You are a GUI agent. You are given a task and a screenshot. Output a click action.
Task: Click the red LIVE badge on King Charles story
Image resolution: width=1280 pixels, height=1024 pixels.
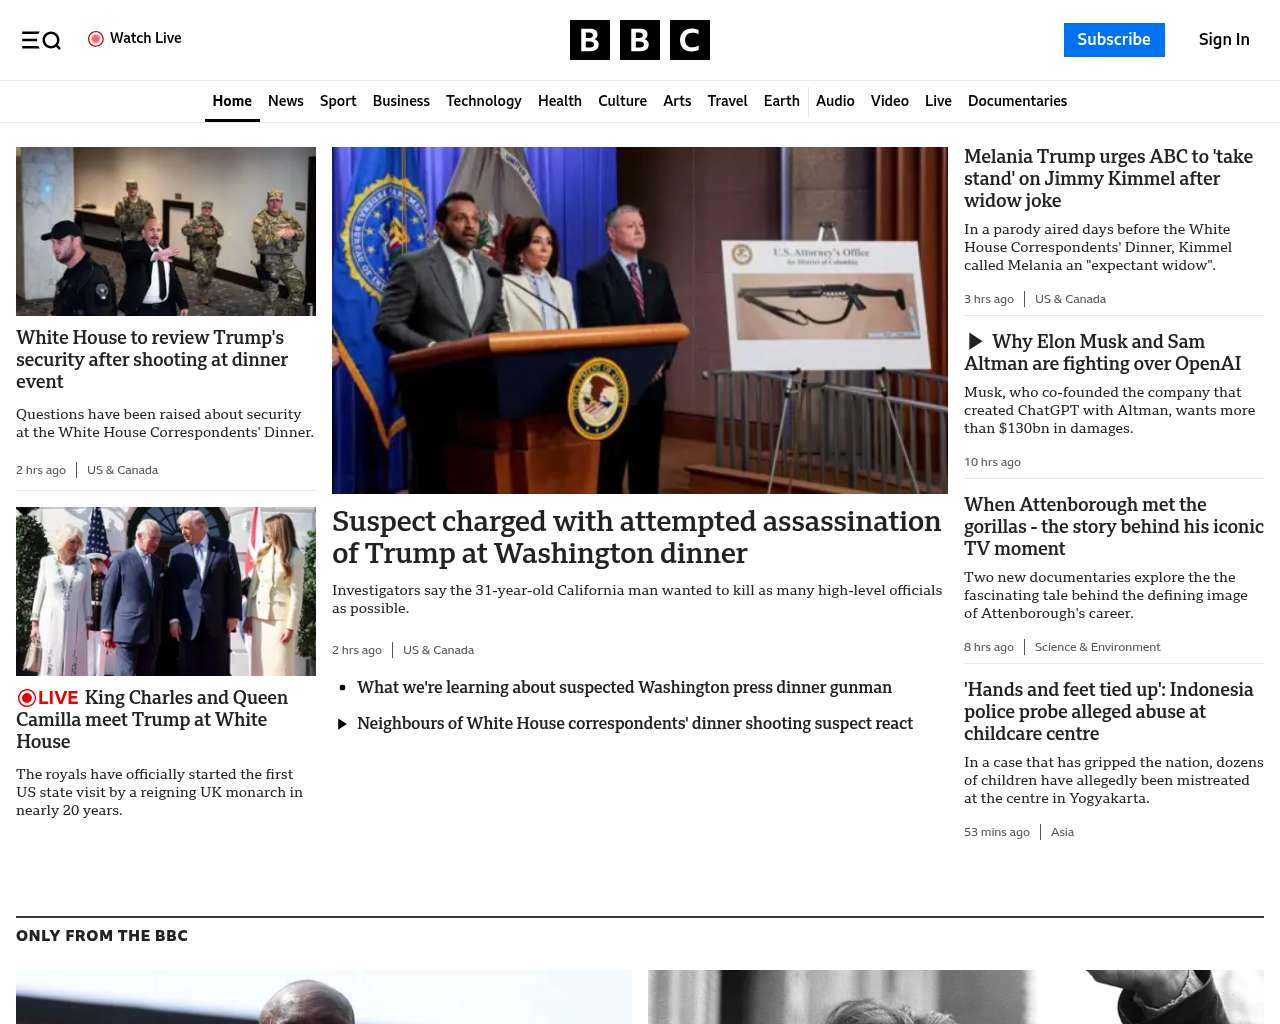(47, 698)
